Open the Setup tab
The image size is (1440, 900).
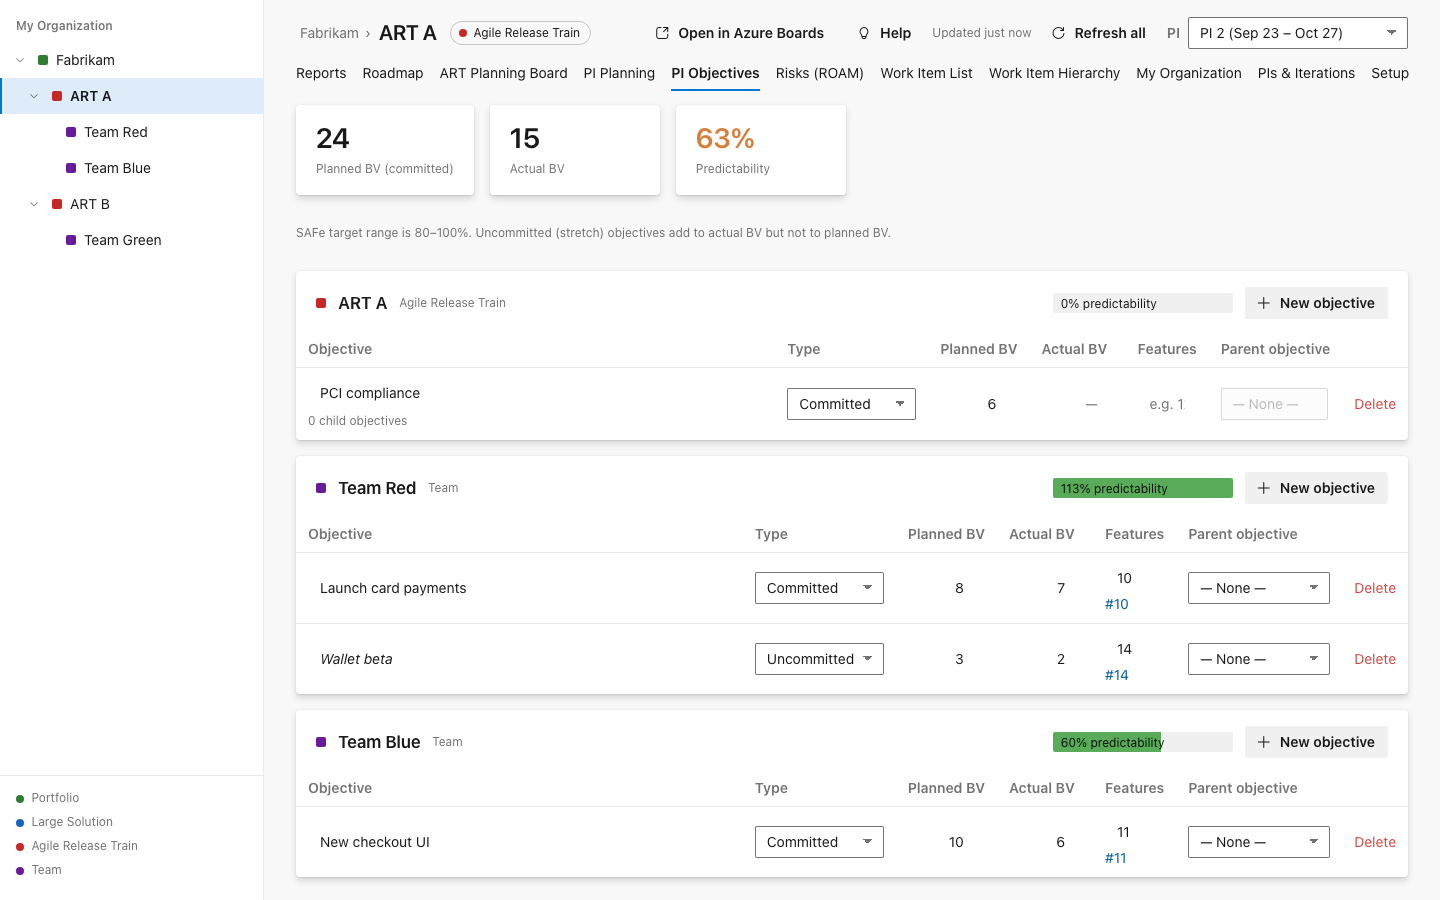tap(1390, 73)
